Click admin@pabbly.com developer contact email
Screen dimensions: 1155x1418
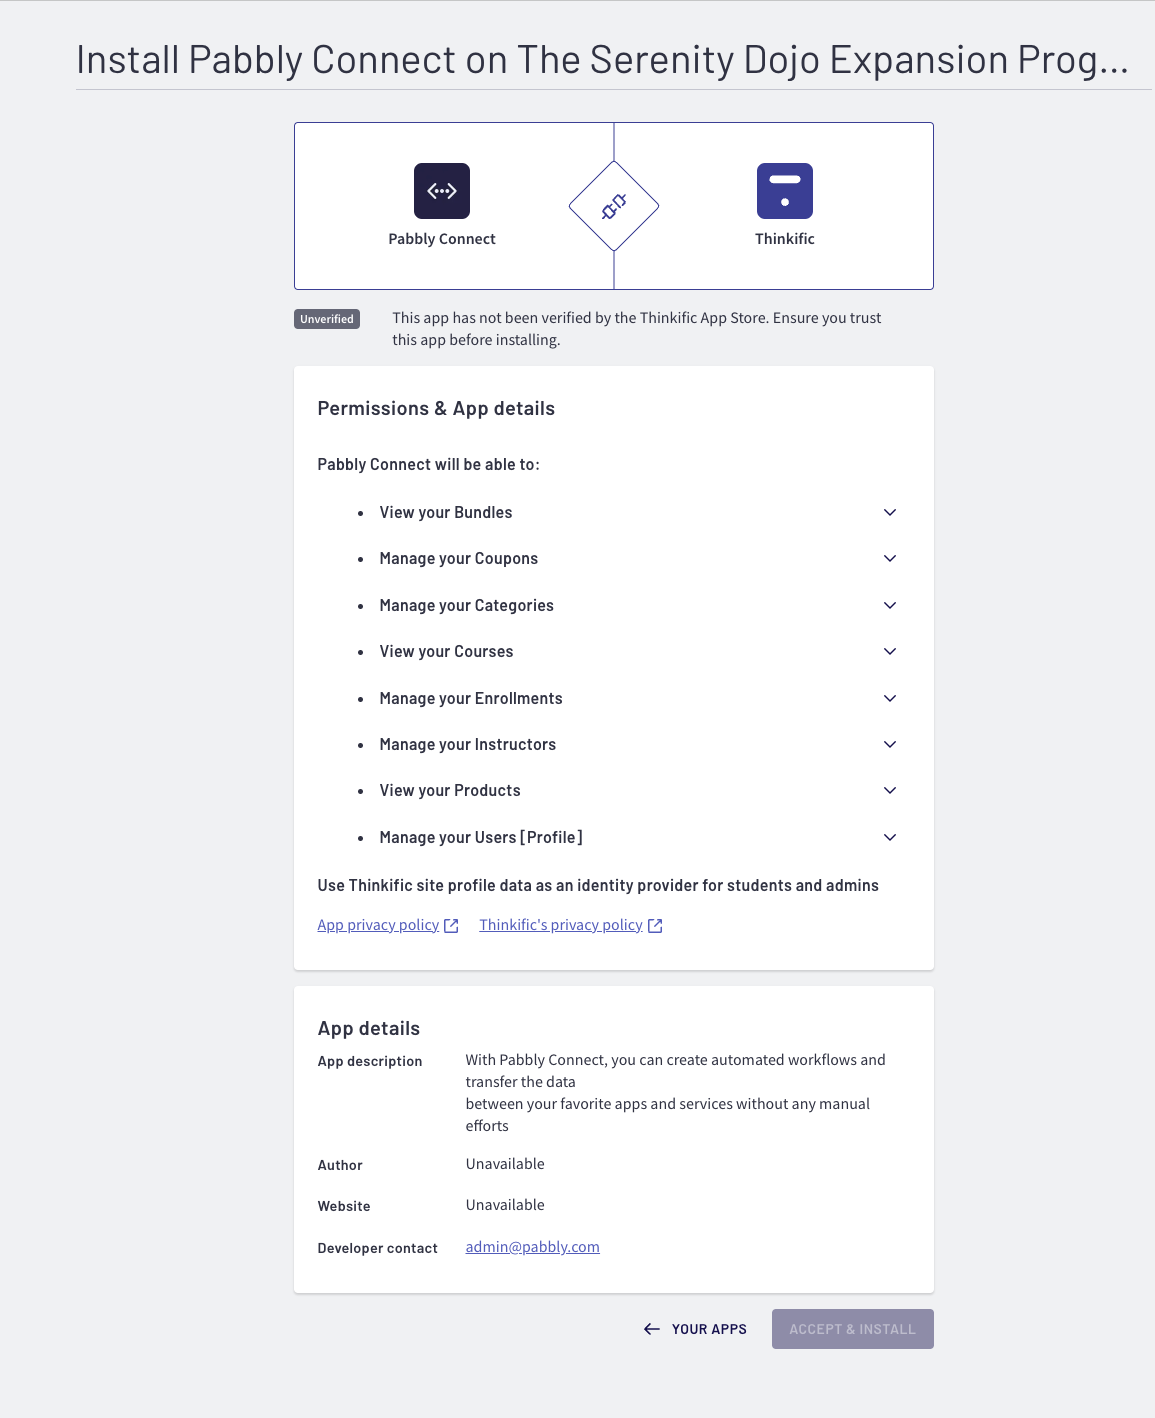(x=532, y=1247)
